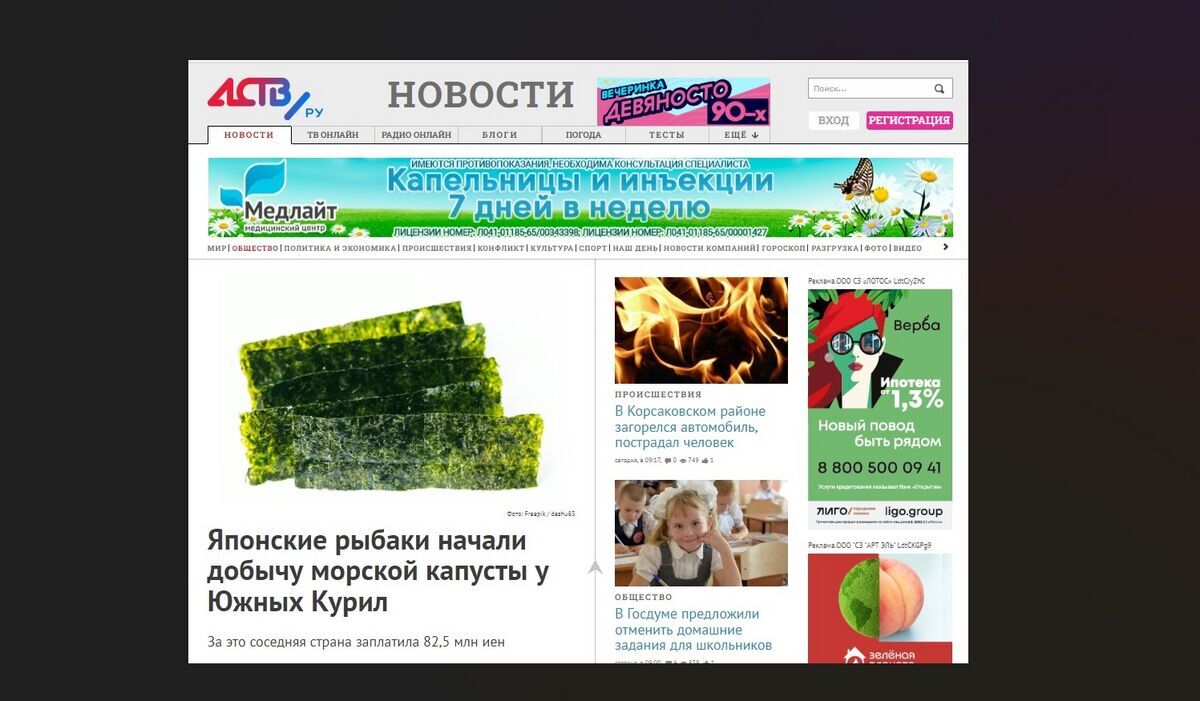Open the МИР category
The image size is (1200, 701).
pos(217,248)
